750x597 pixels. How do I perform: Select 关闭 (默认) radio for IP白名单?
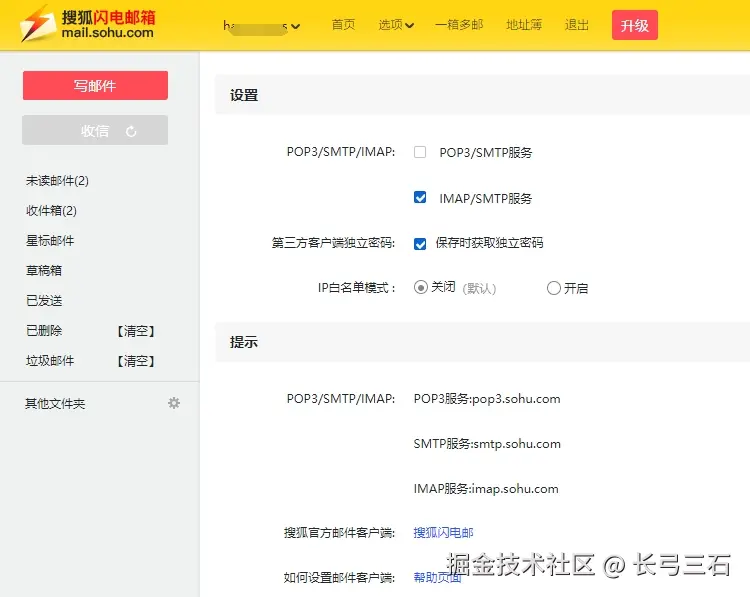click(x=420, y=287)
